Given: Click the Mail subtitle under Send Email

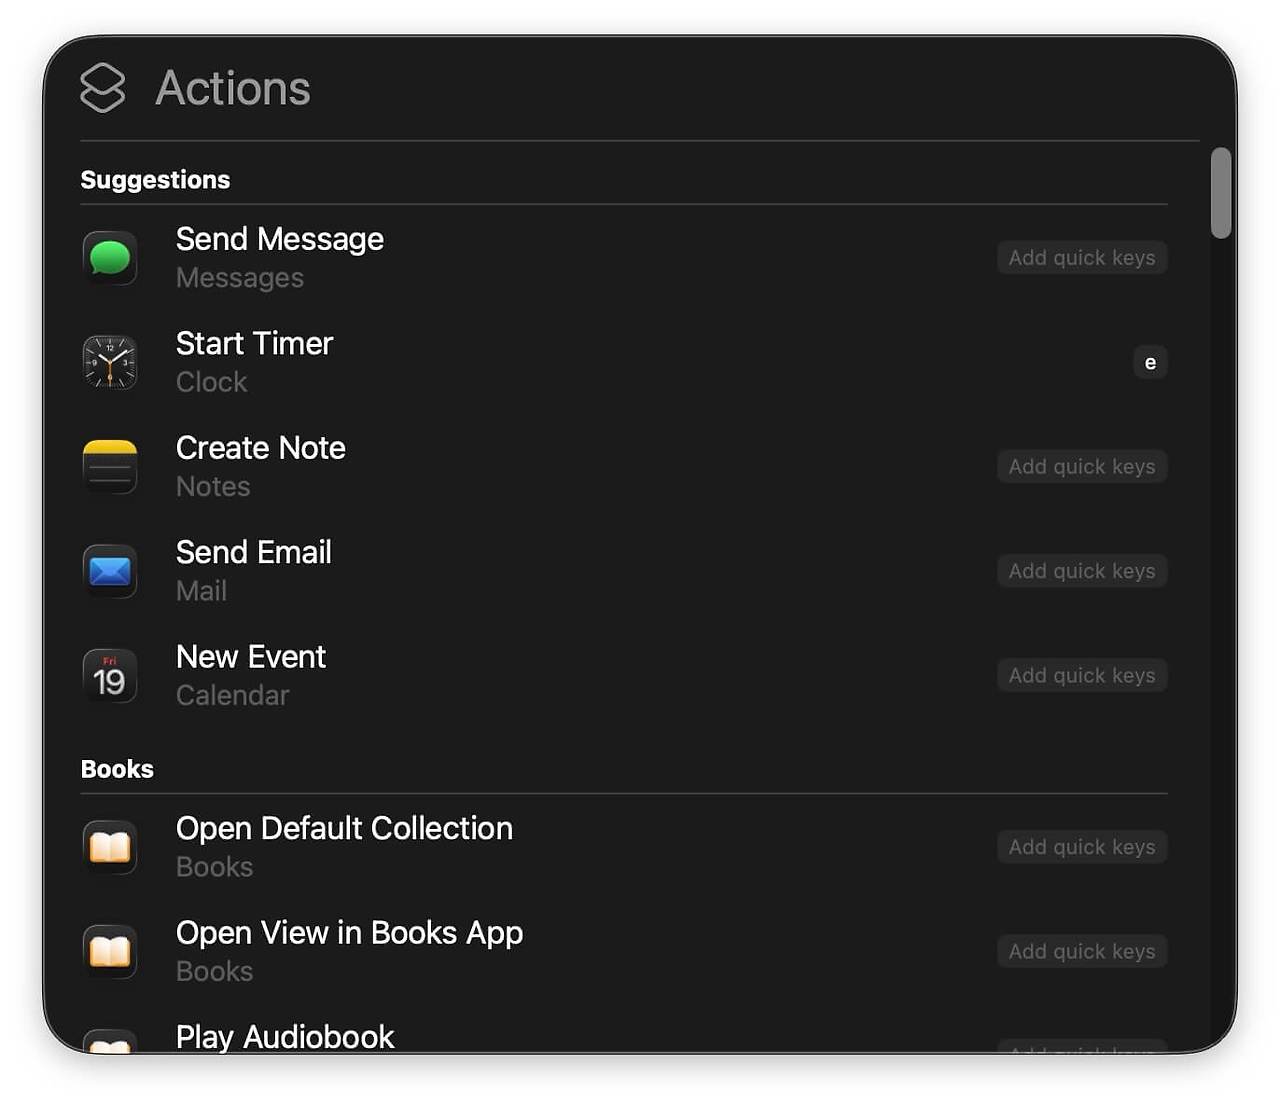Looking at the screenshot, I should (201, 591).
